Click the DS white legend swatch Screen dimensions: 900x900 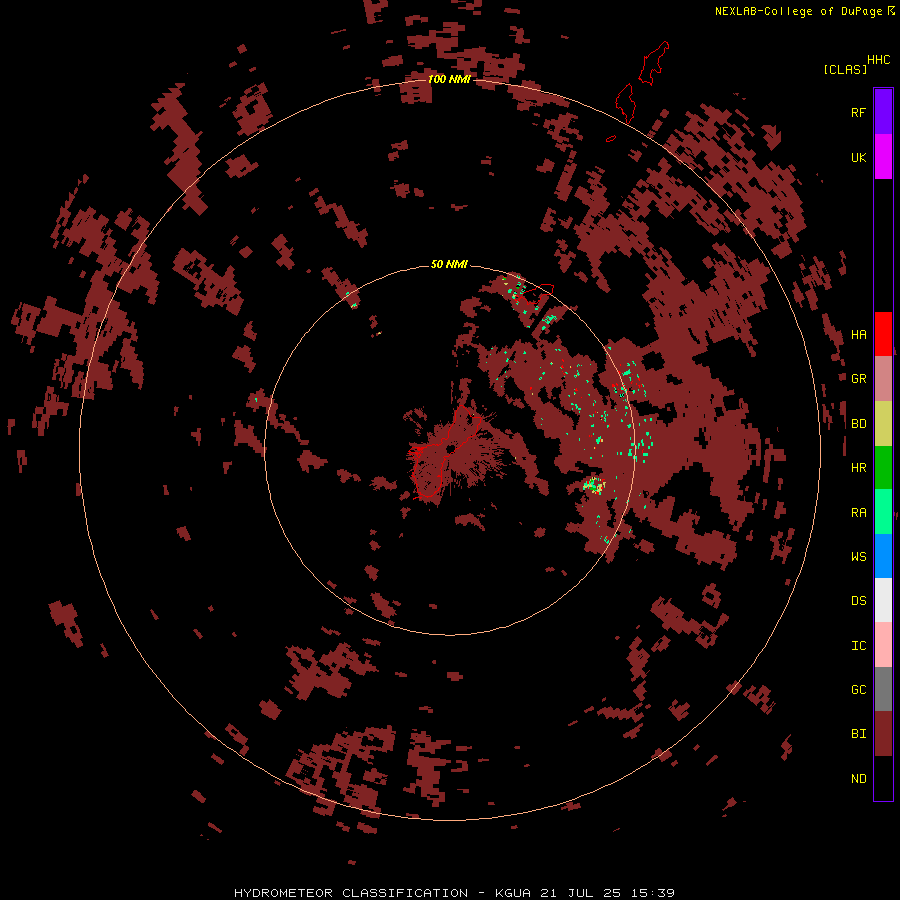[883, 600]
